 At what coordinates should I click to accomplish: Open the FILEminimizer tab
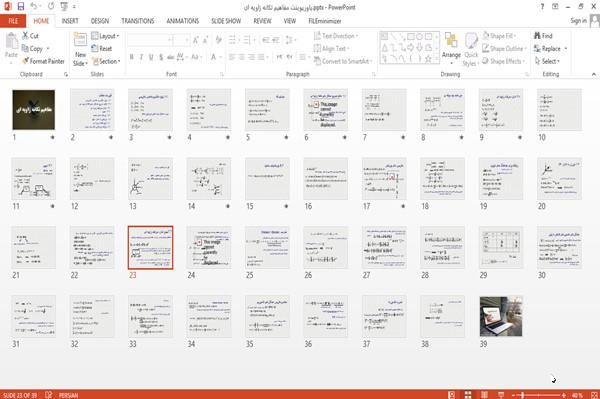tap(324, 21)
